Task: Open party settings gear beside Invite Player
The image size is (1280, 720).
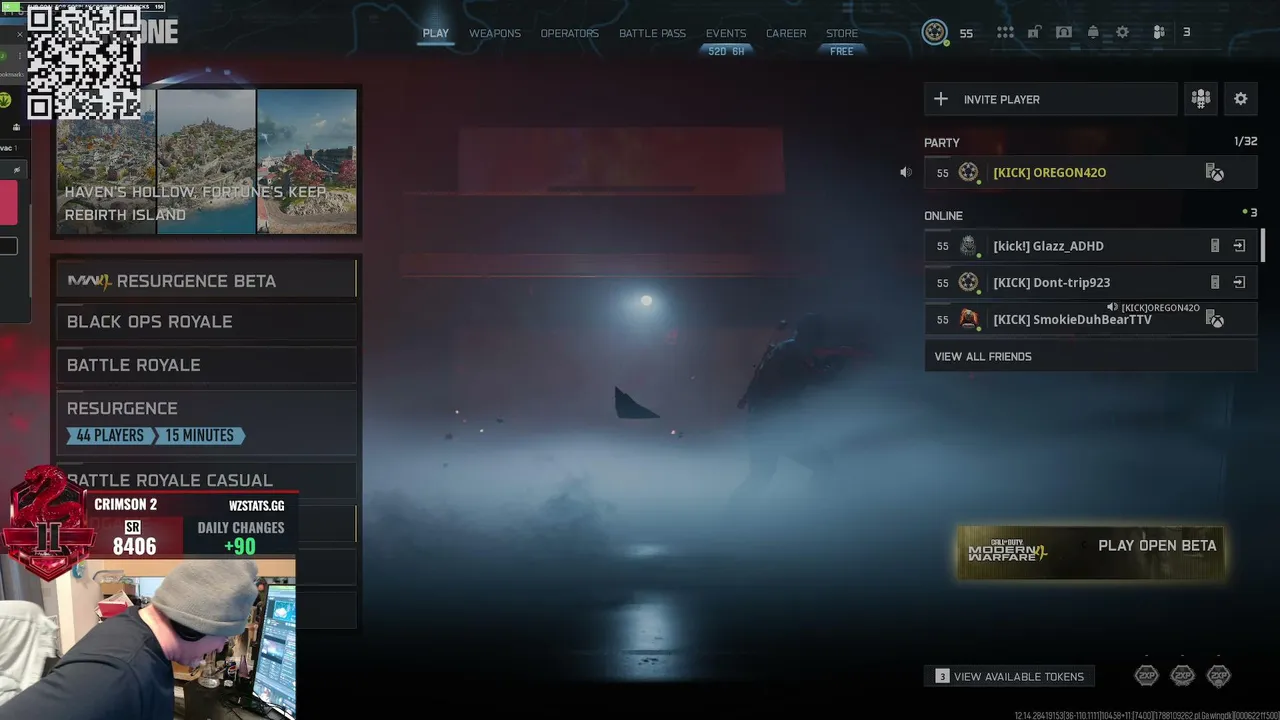Action: 1241,99
